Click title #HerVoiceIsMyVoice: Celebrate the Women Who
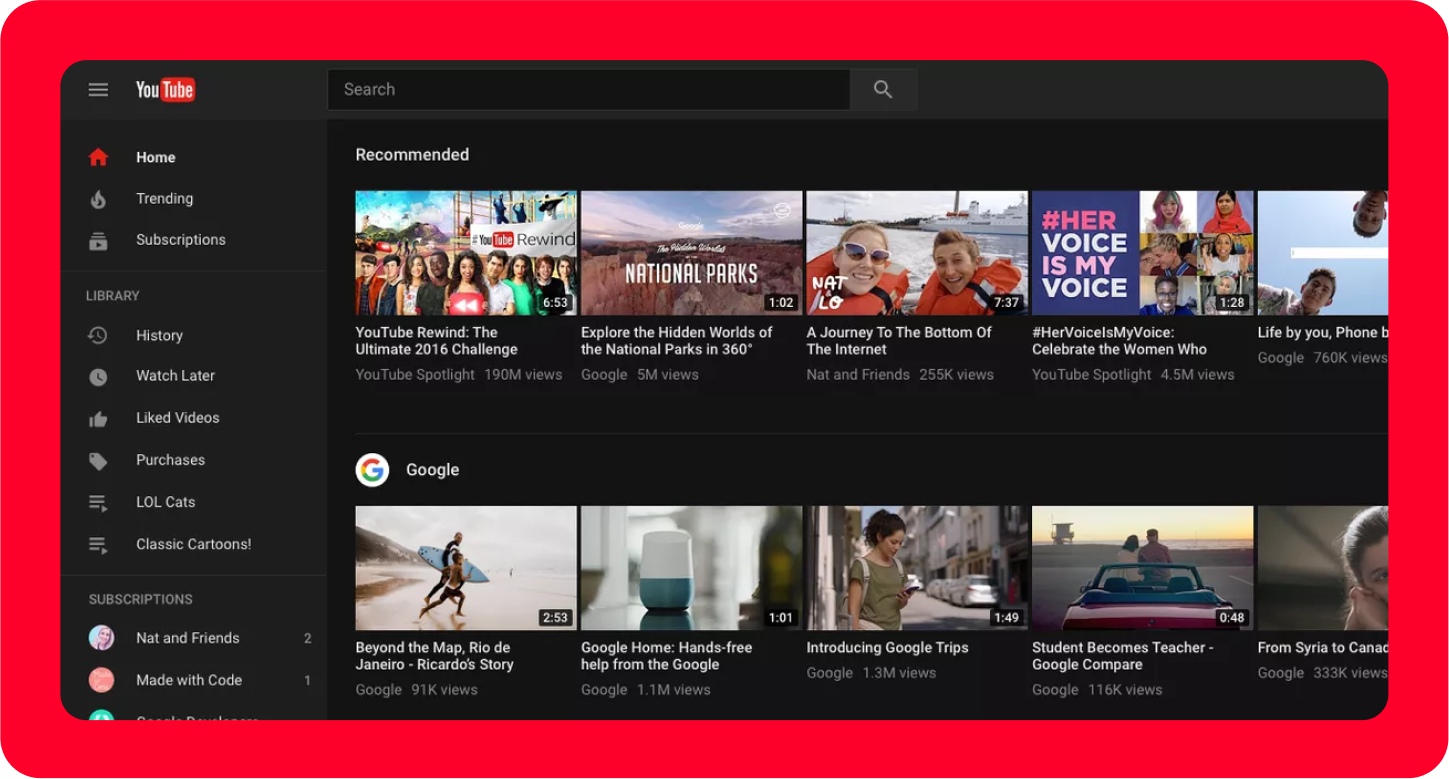1449x779 pixels. click(1120, 341)
